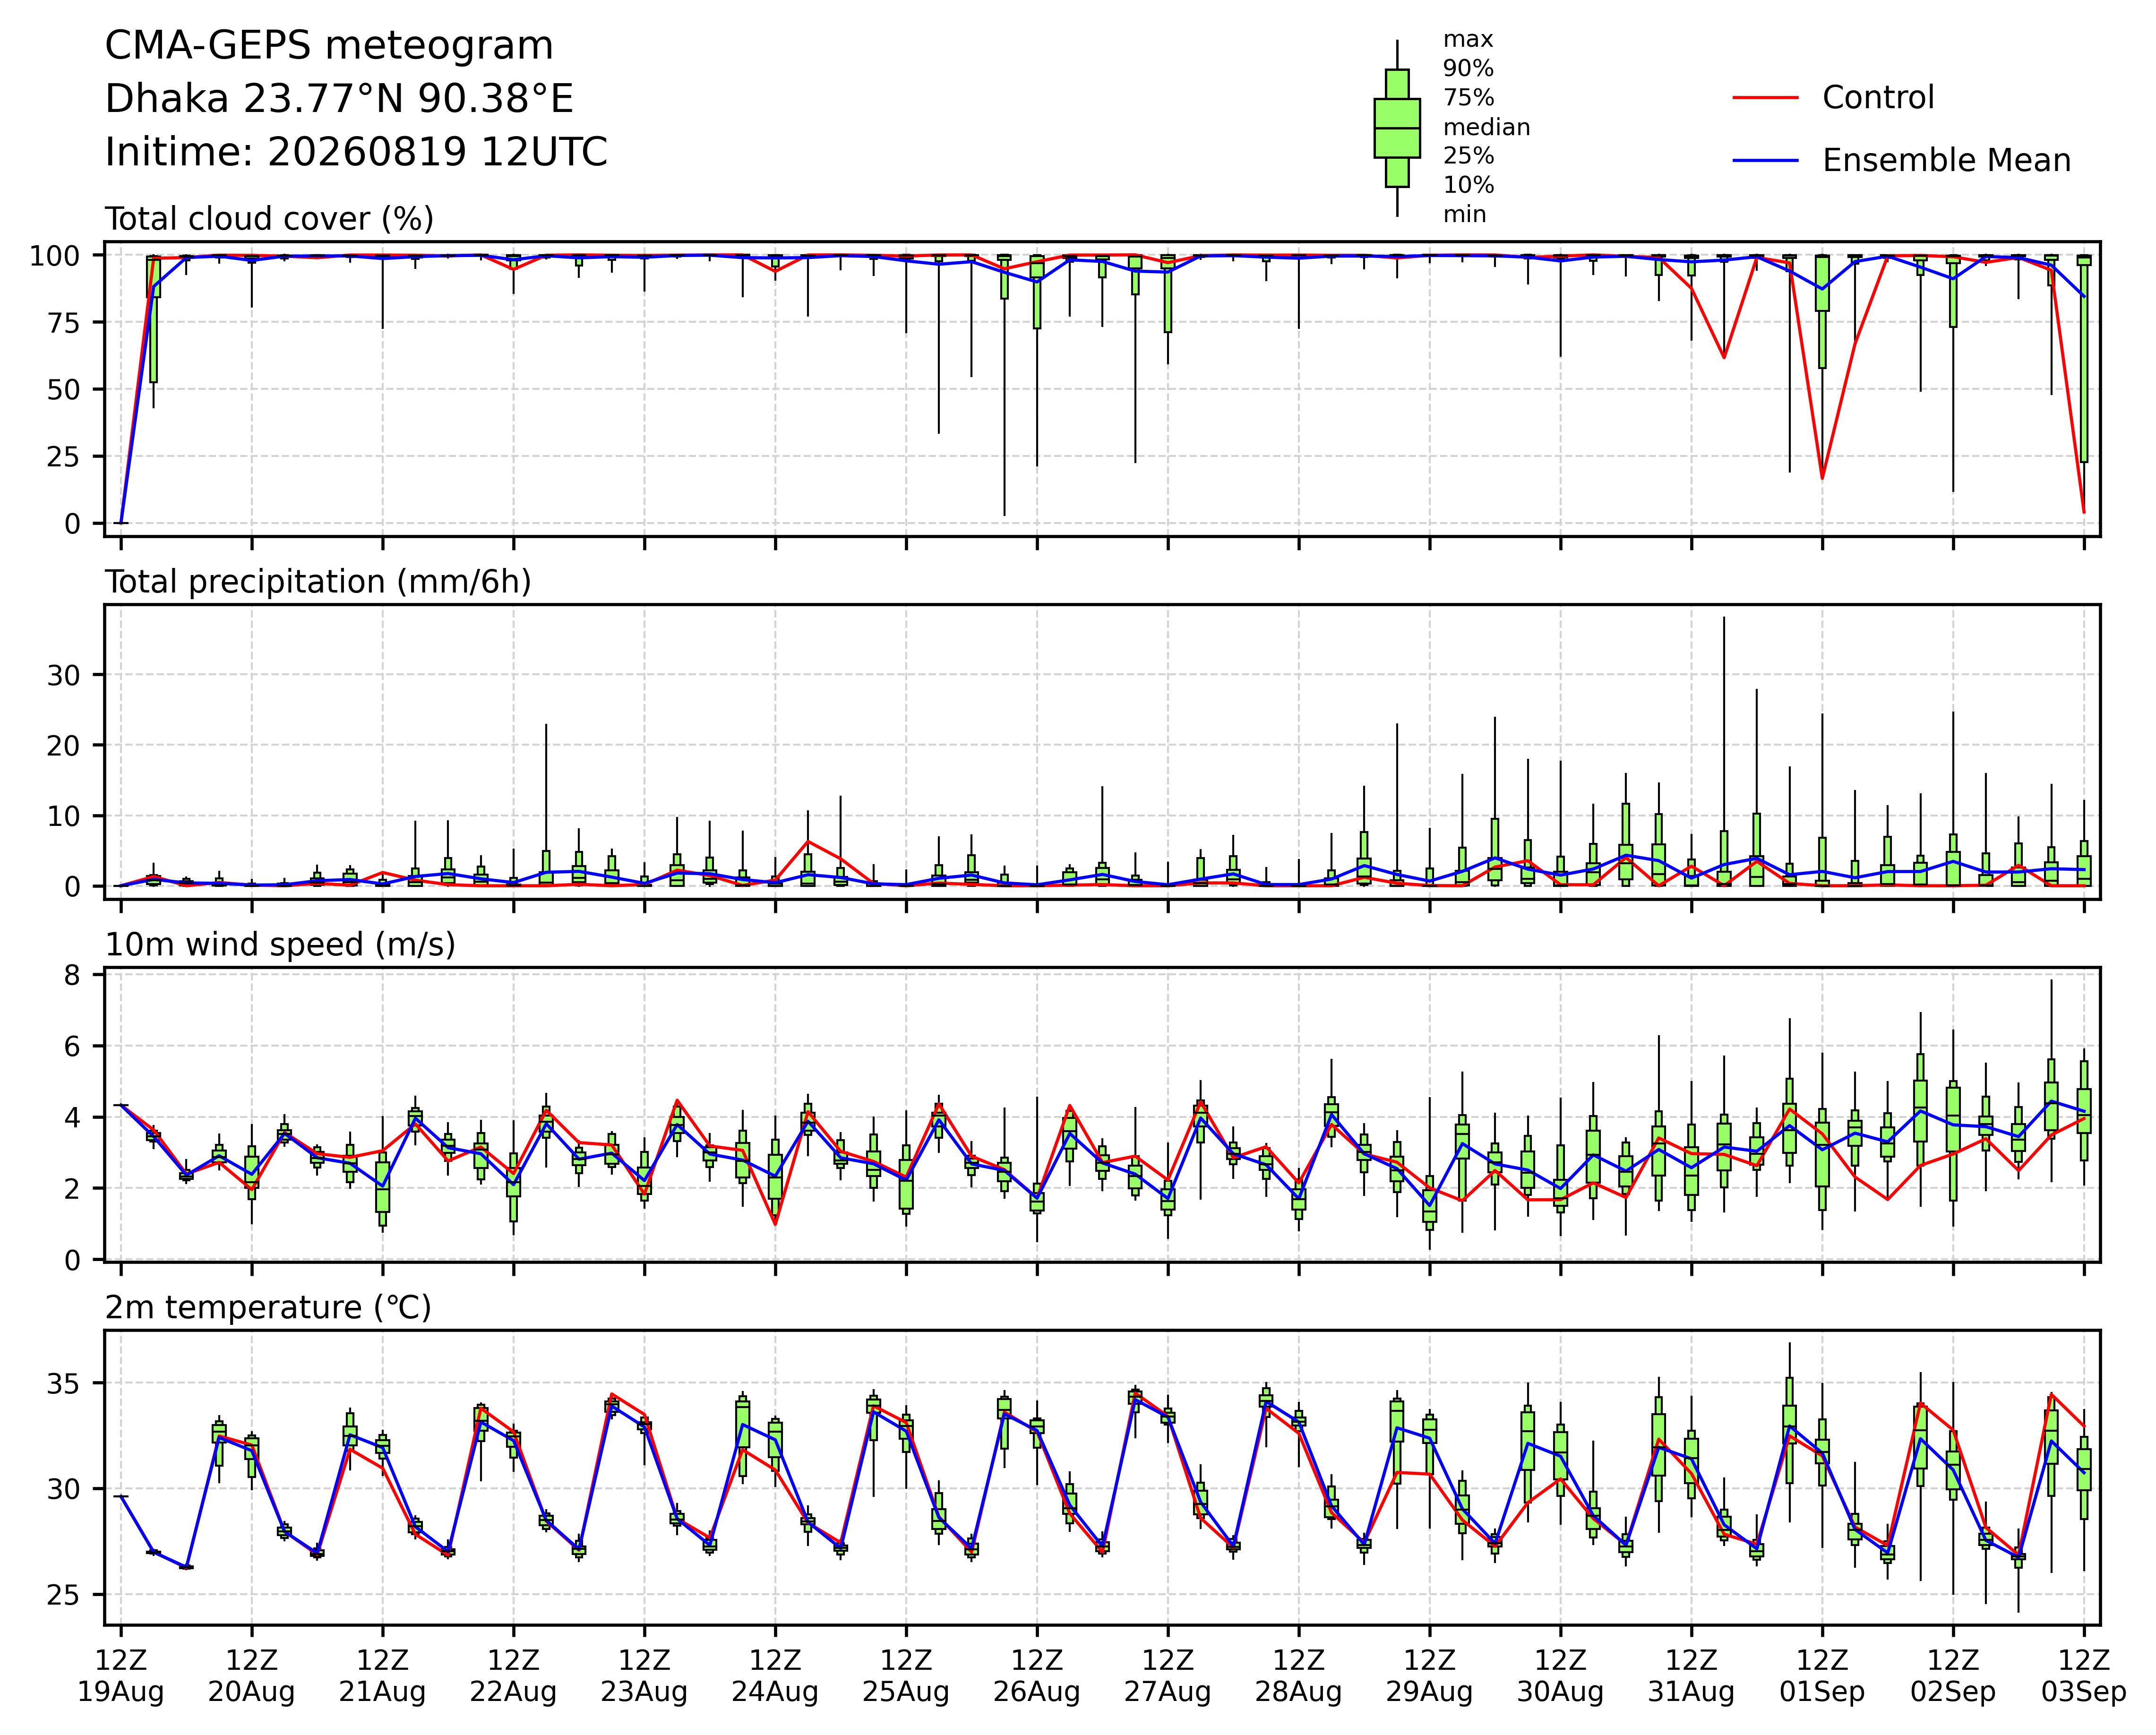This screenshot has width=2156, height=1735.
Task: Click the '25%' legend label
Action: pyautogui.click(x=1468, y=156)
